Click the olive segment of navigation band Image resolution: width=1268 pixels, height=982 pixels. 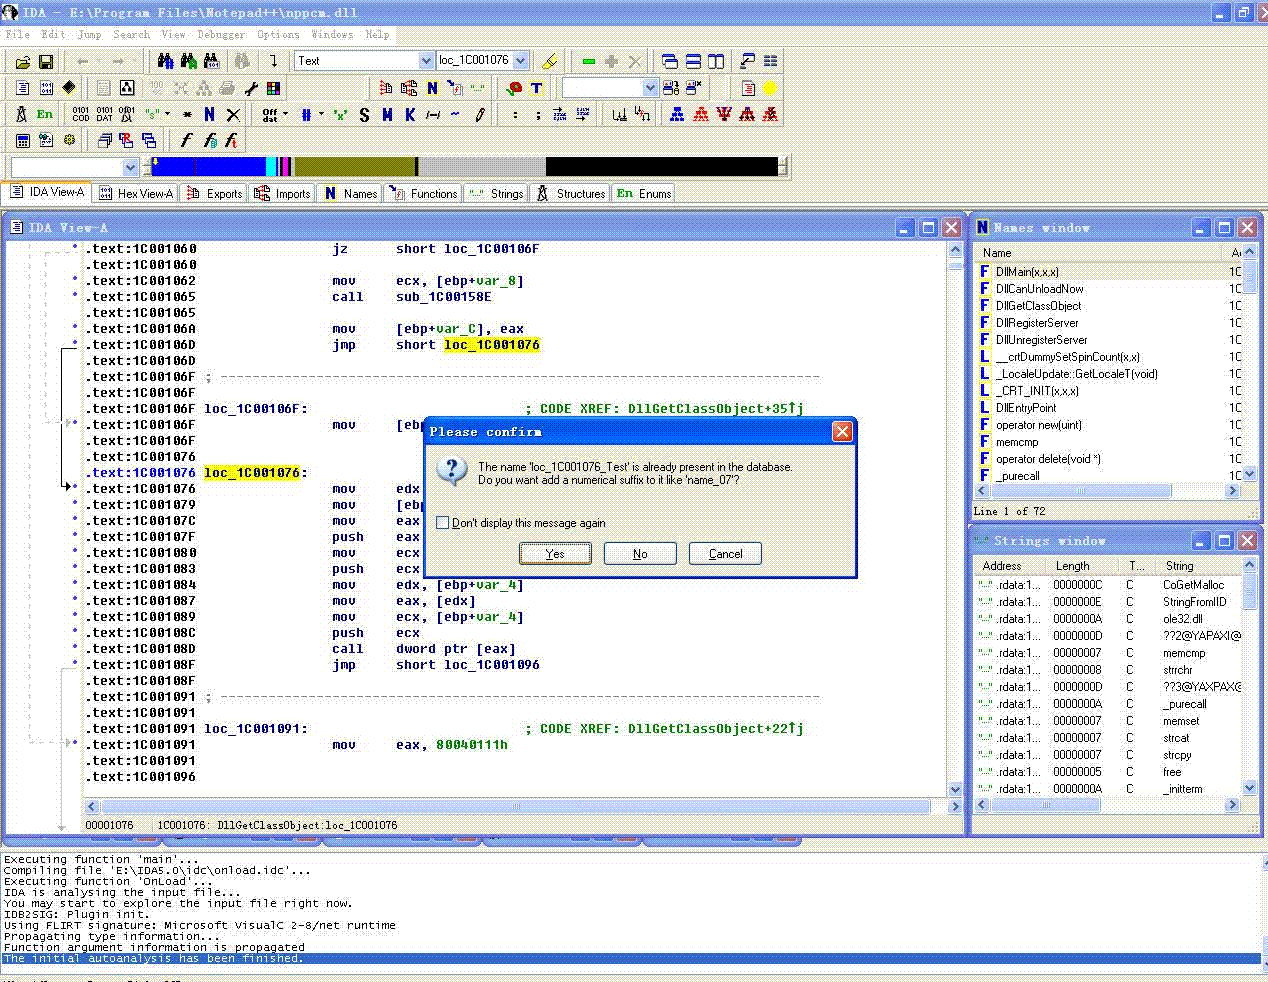click(354, 167)
